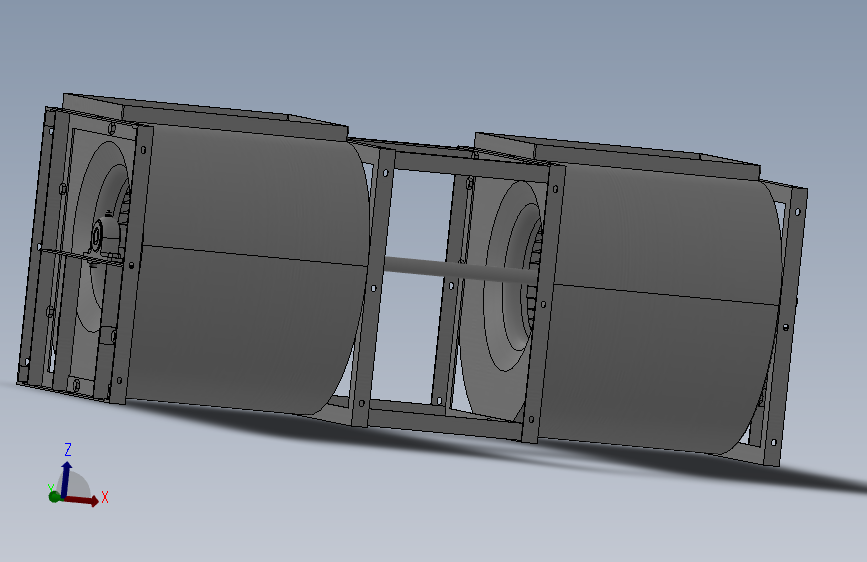Image resolution: width=867 pixels, height=562 pixels.
Task: Select the far-right vertical frame bar
Action: click(x=786, y=327)
